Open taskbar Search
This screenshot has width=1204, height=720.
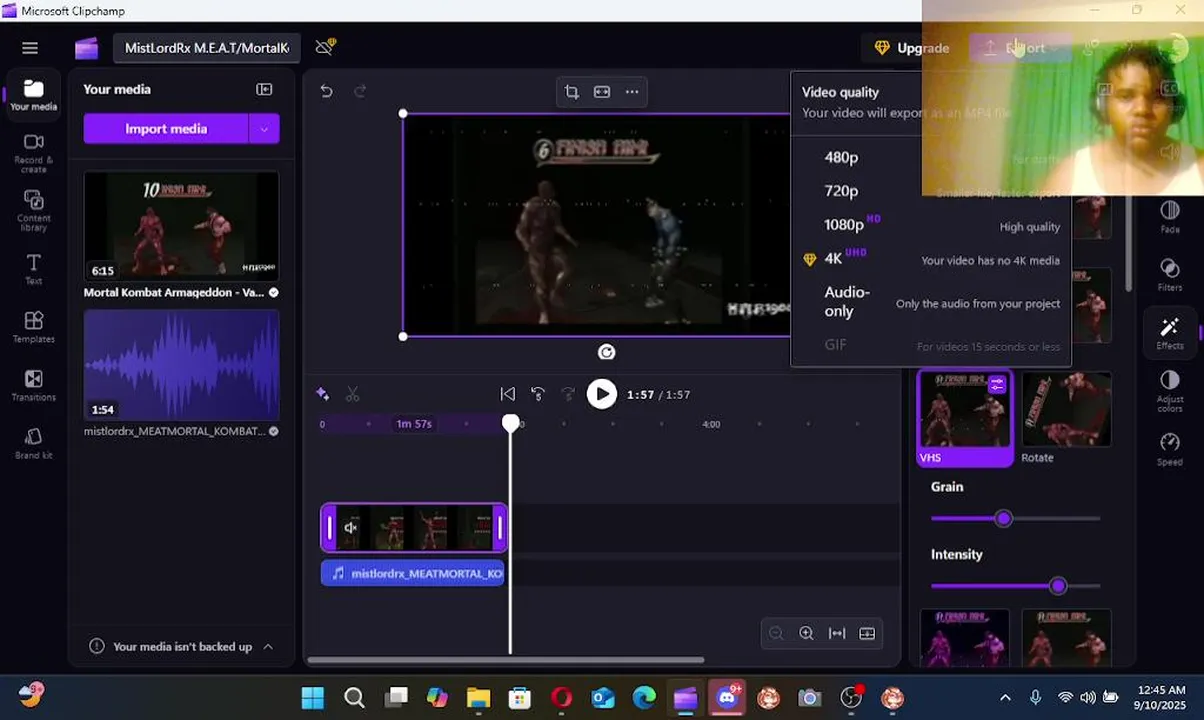(354, 697)
